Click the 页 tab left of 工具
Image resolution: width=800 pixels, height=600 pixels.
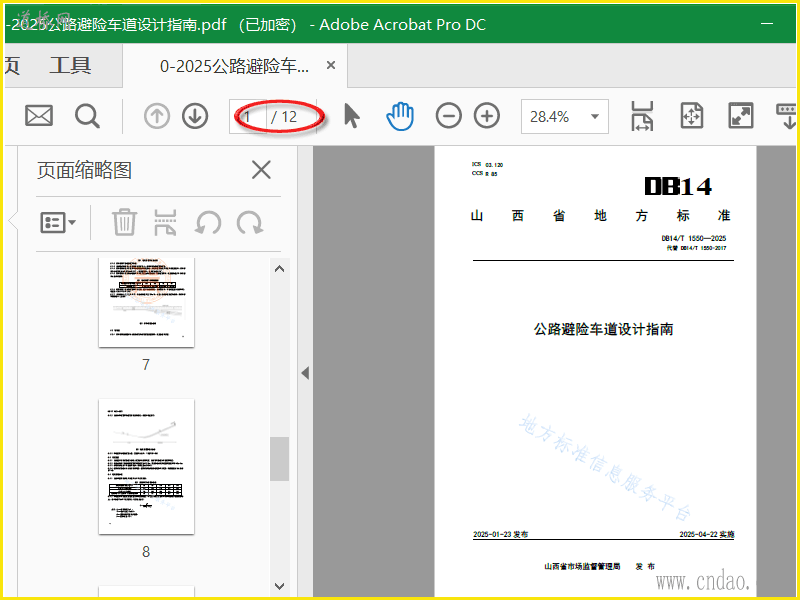pyautogui.click(x=12, y=65)
